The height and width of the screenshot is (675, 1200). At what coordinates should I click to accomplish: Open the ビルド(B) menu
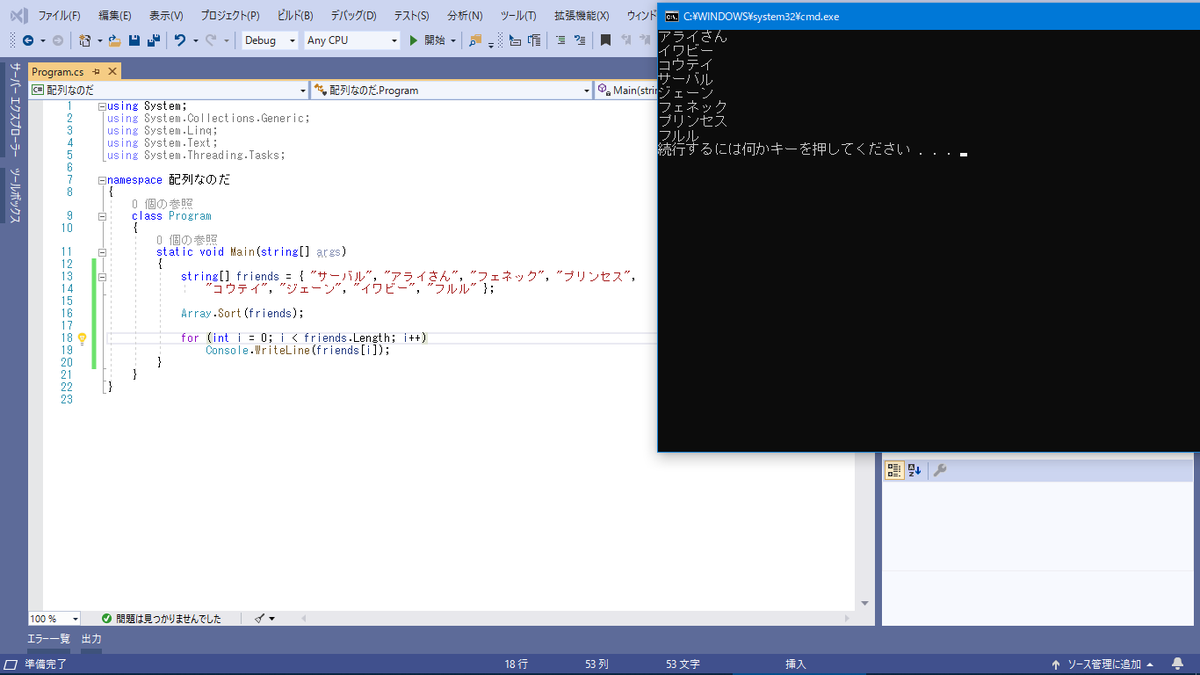[295, 16]
